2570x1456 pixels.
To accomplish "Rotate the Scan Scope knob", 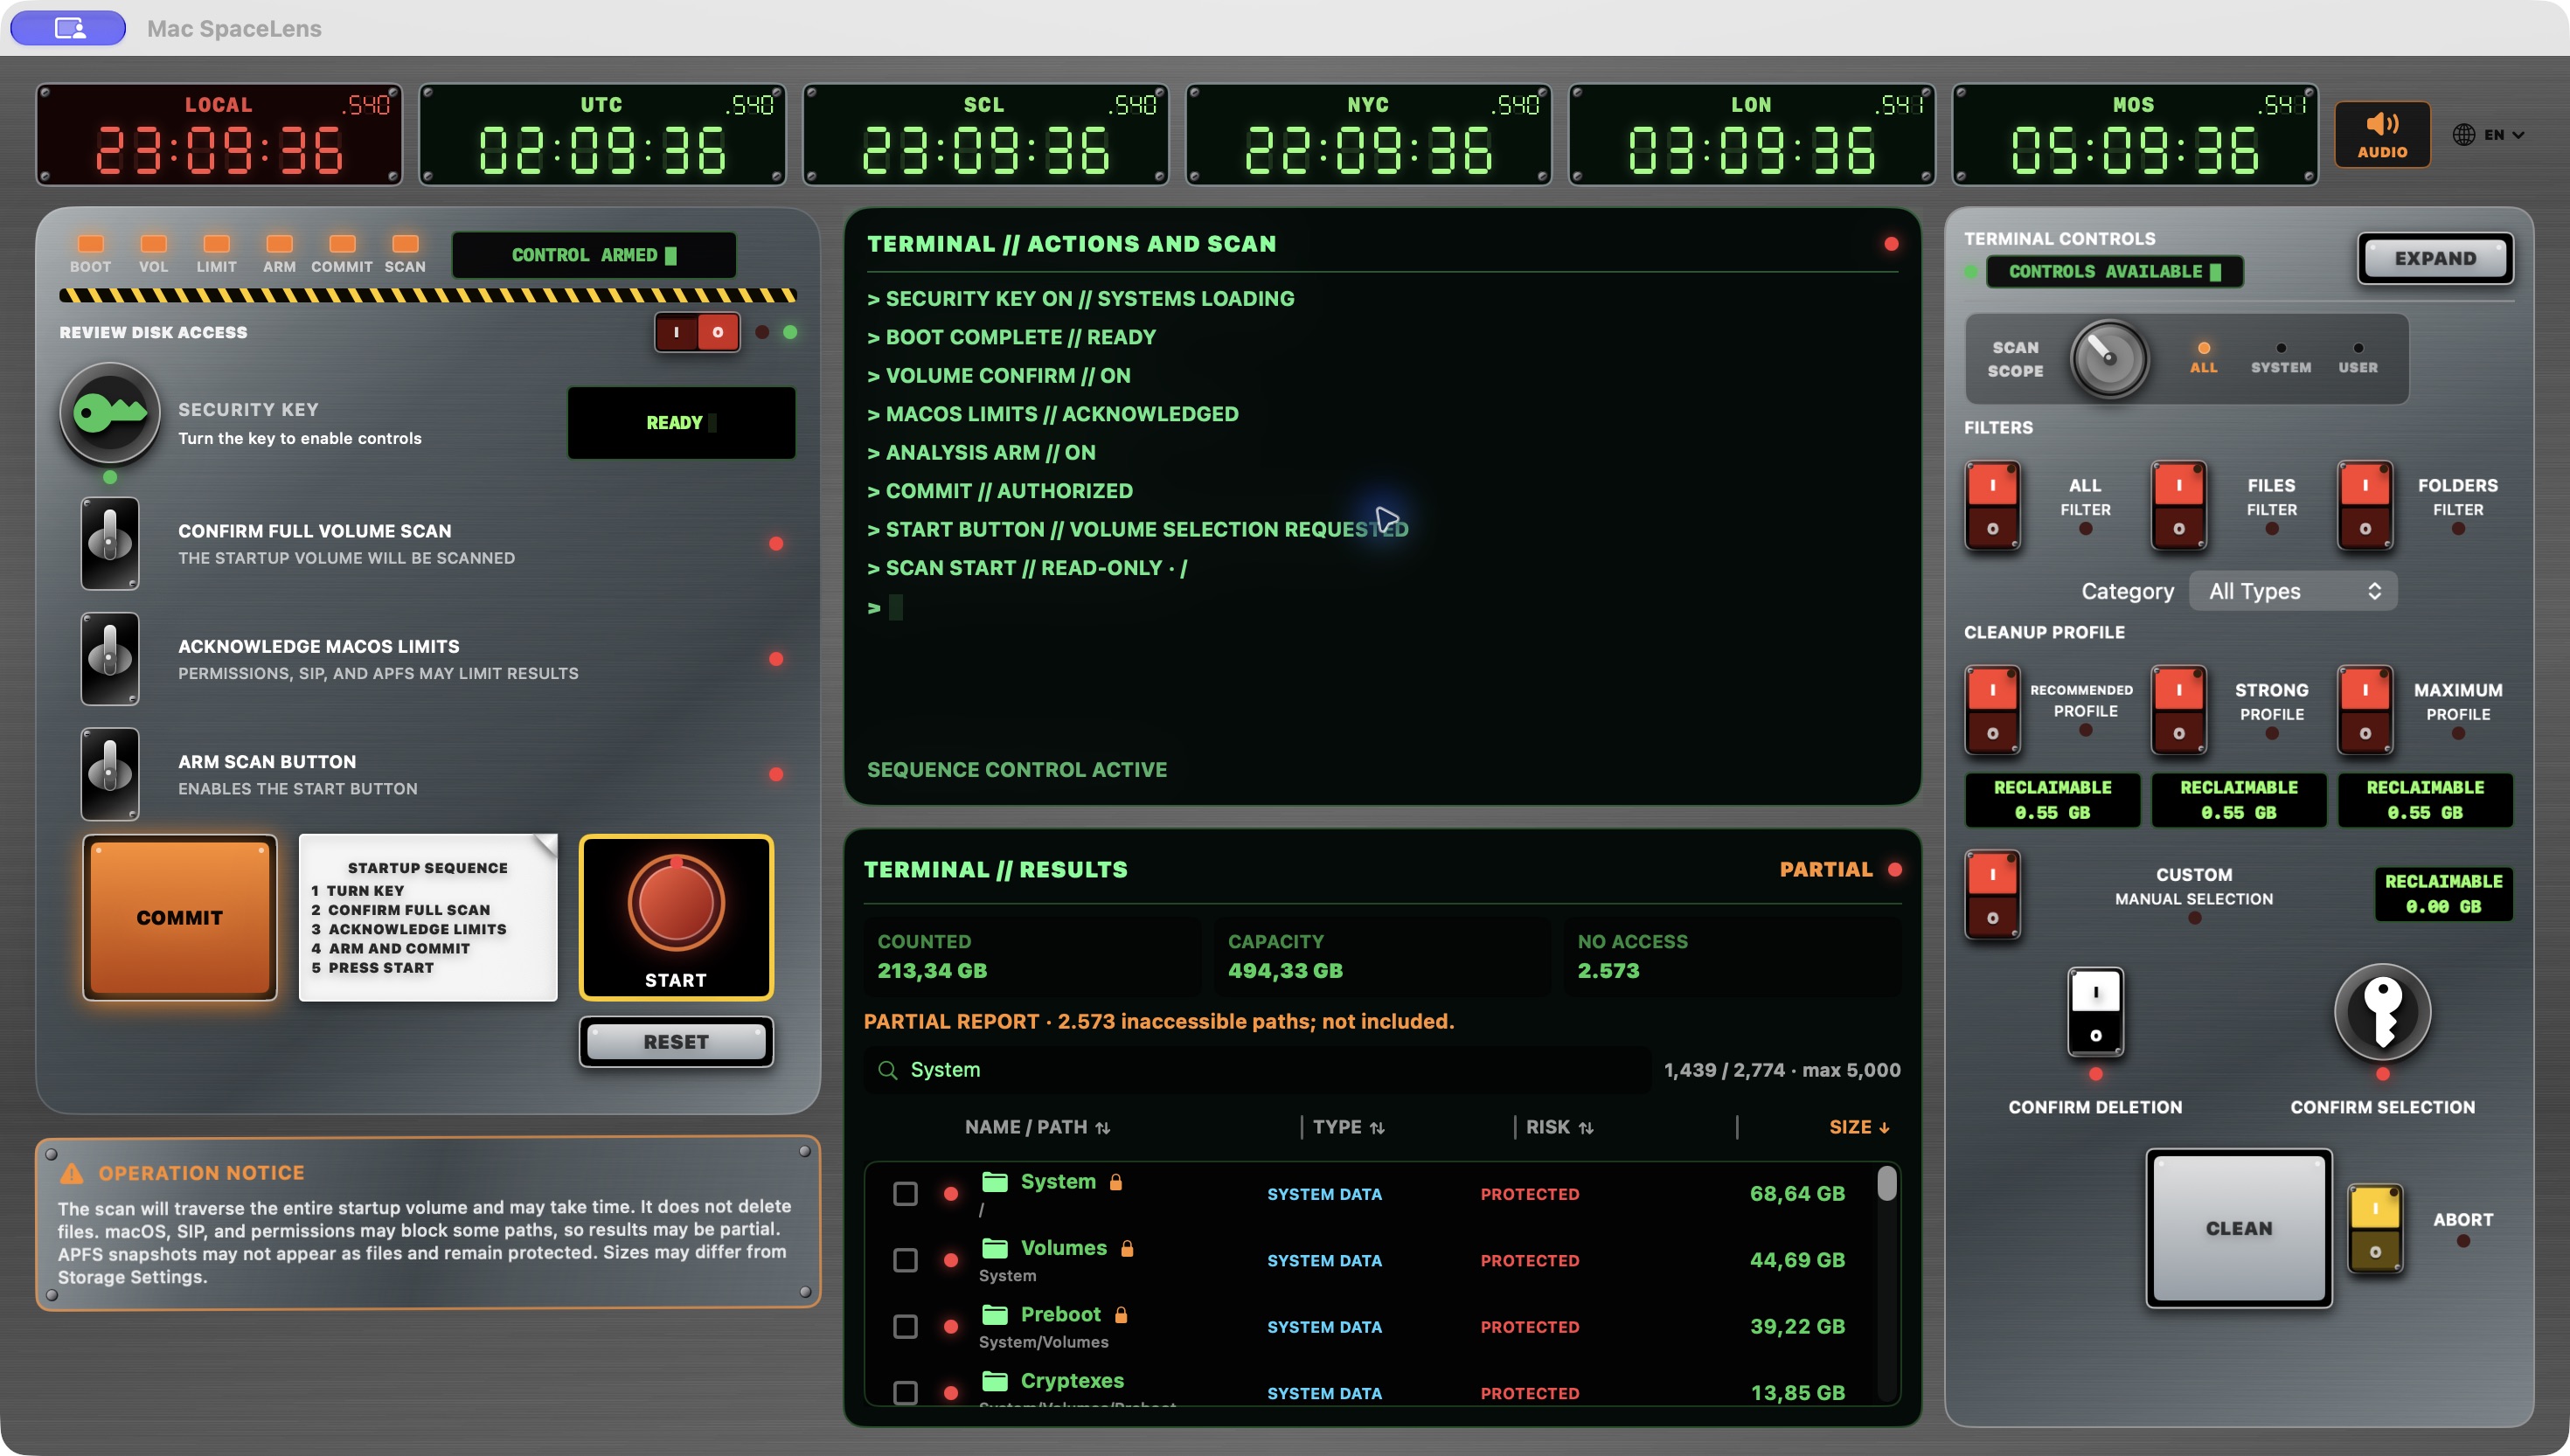I will pyautogui.click(x=2109, y=359).
